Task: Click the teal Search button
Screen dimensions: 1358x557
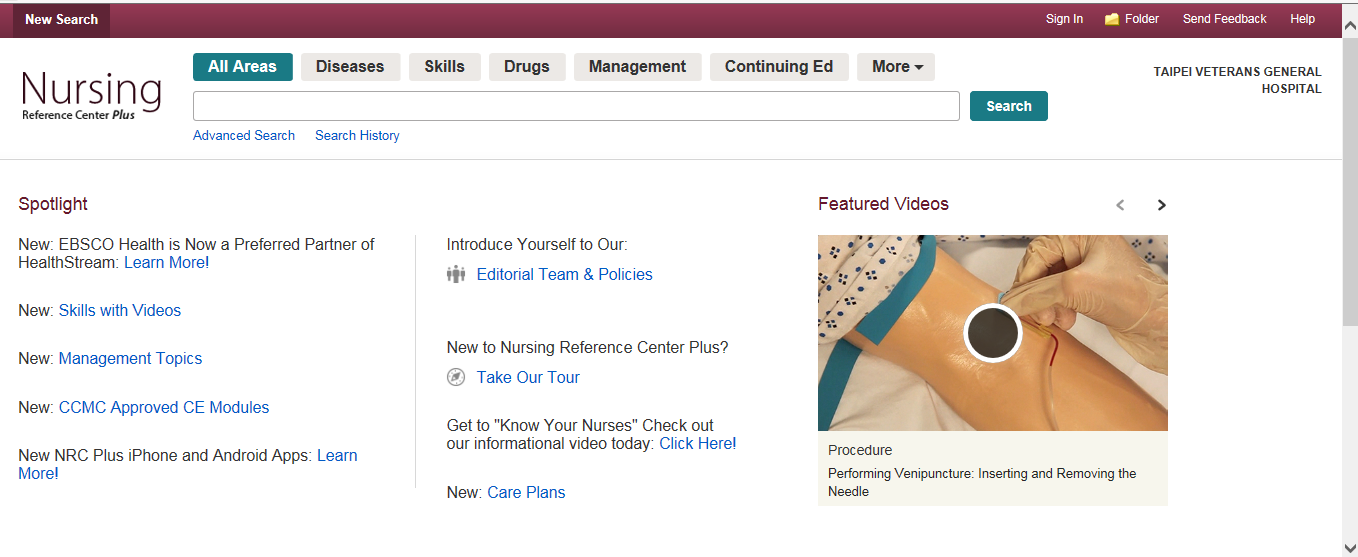Action: [1009, 106]
